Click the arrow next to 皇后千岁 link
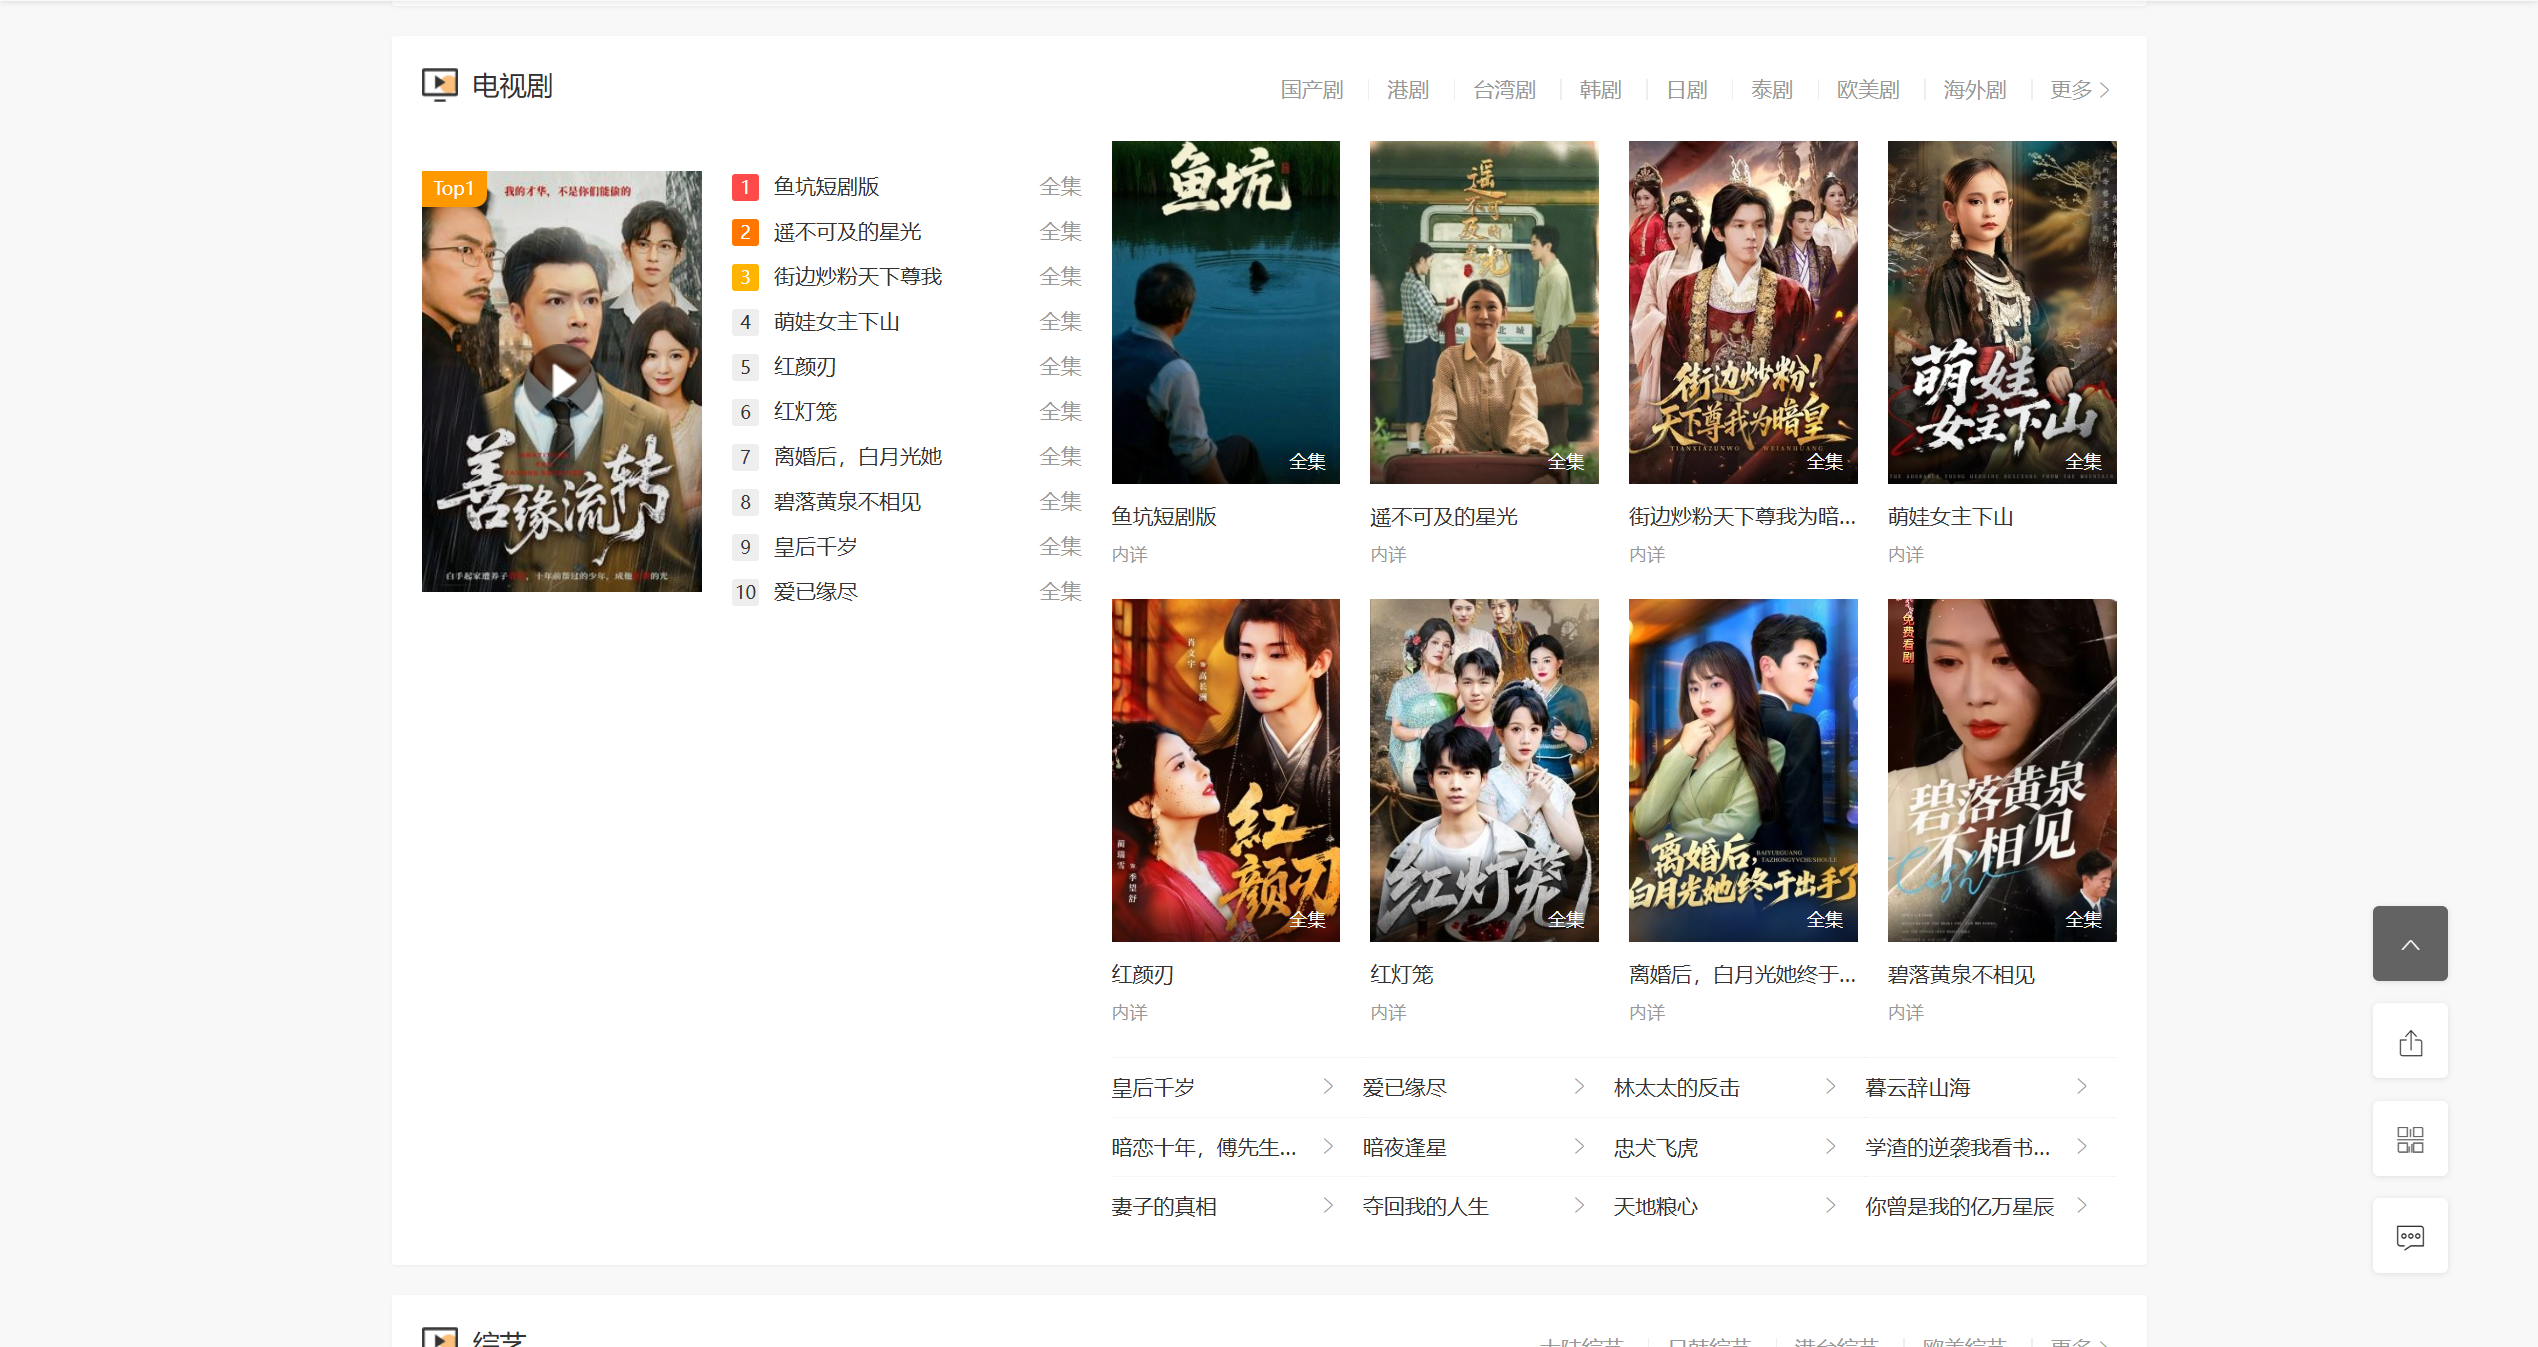The height and width of the screenshot is (1347, 2538). tap(1328, 1086)
